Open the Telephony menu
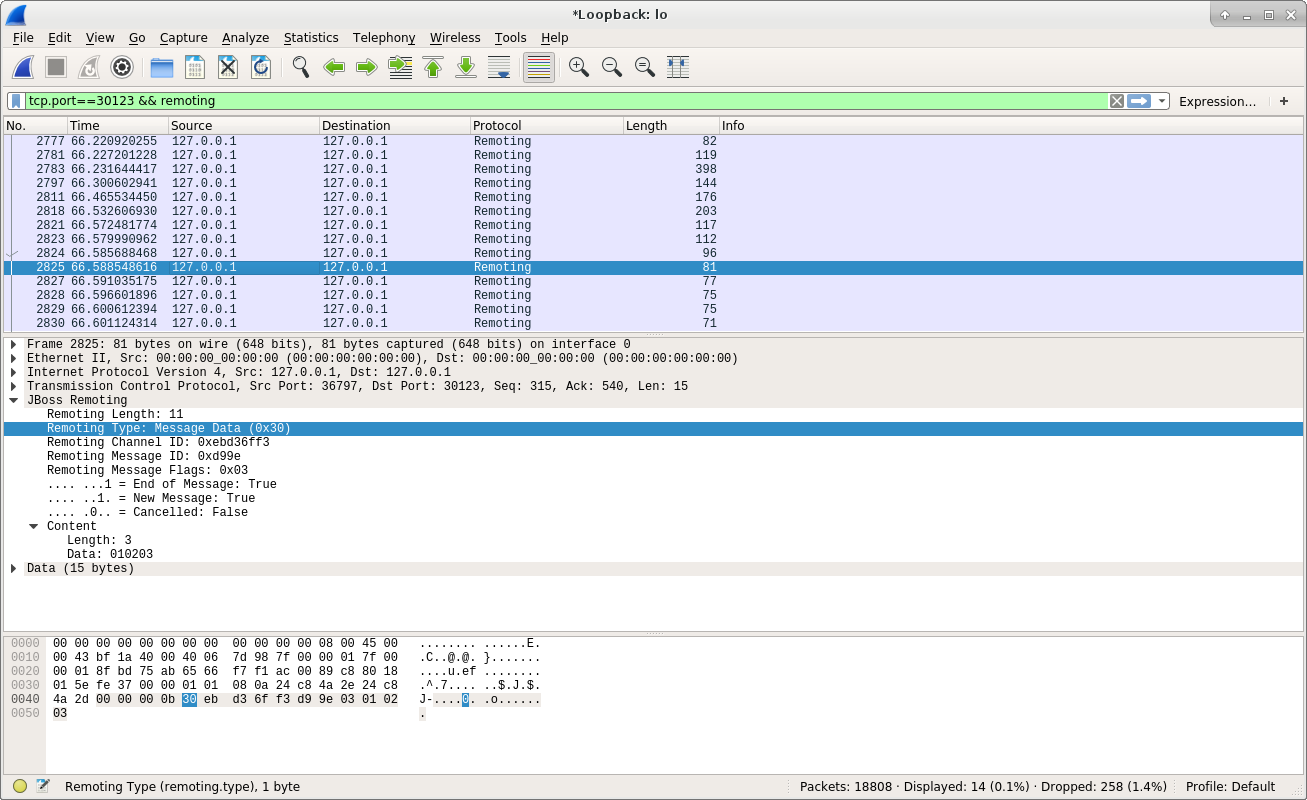The image size is (1307, 800). coord(384,37)
